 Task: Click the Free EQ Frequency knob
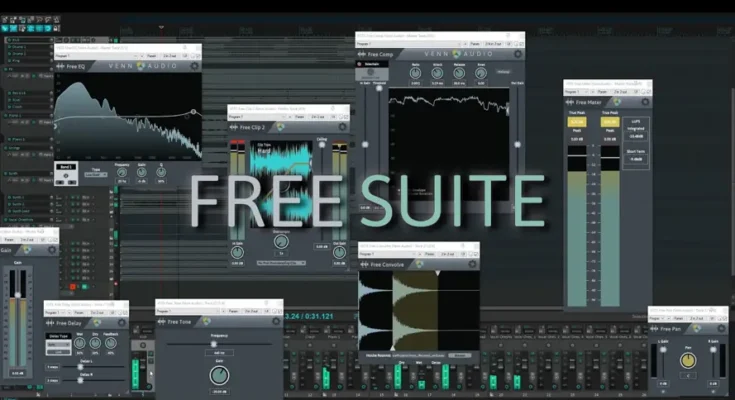tap(122, 173)
